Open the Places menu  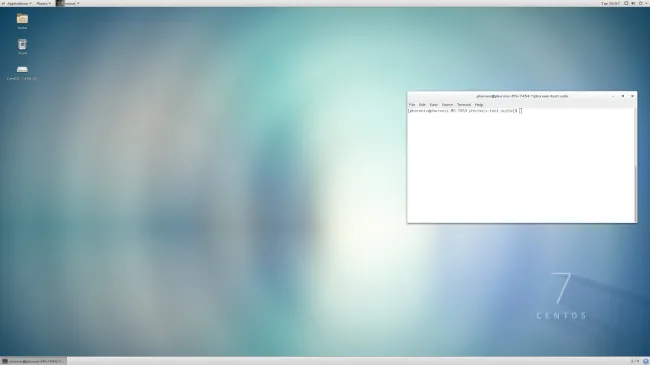(43, 3)
